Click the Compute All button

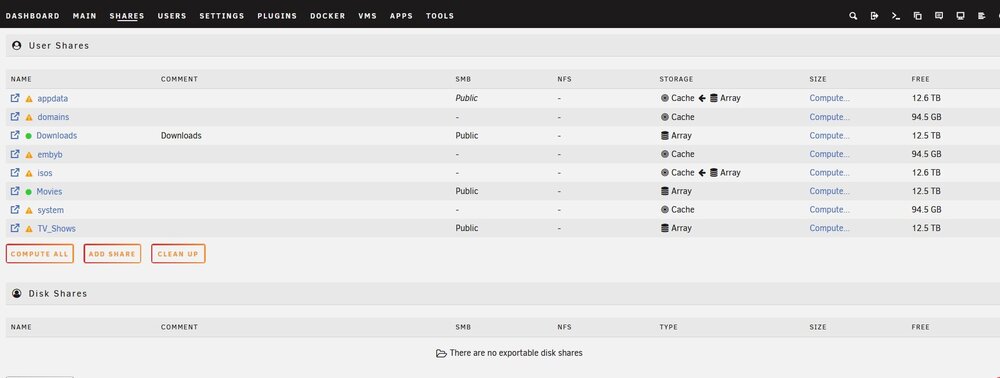coord(40,254)
